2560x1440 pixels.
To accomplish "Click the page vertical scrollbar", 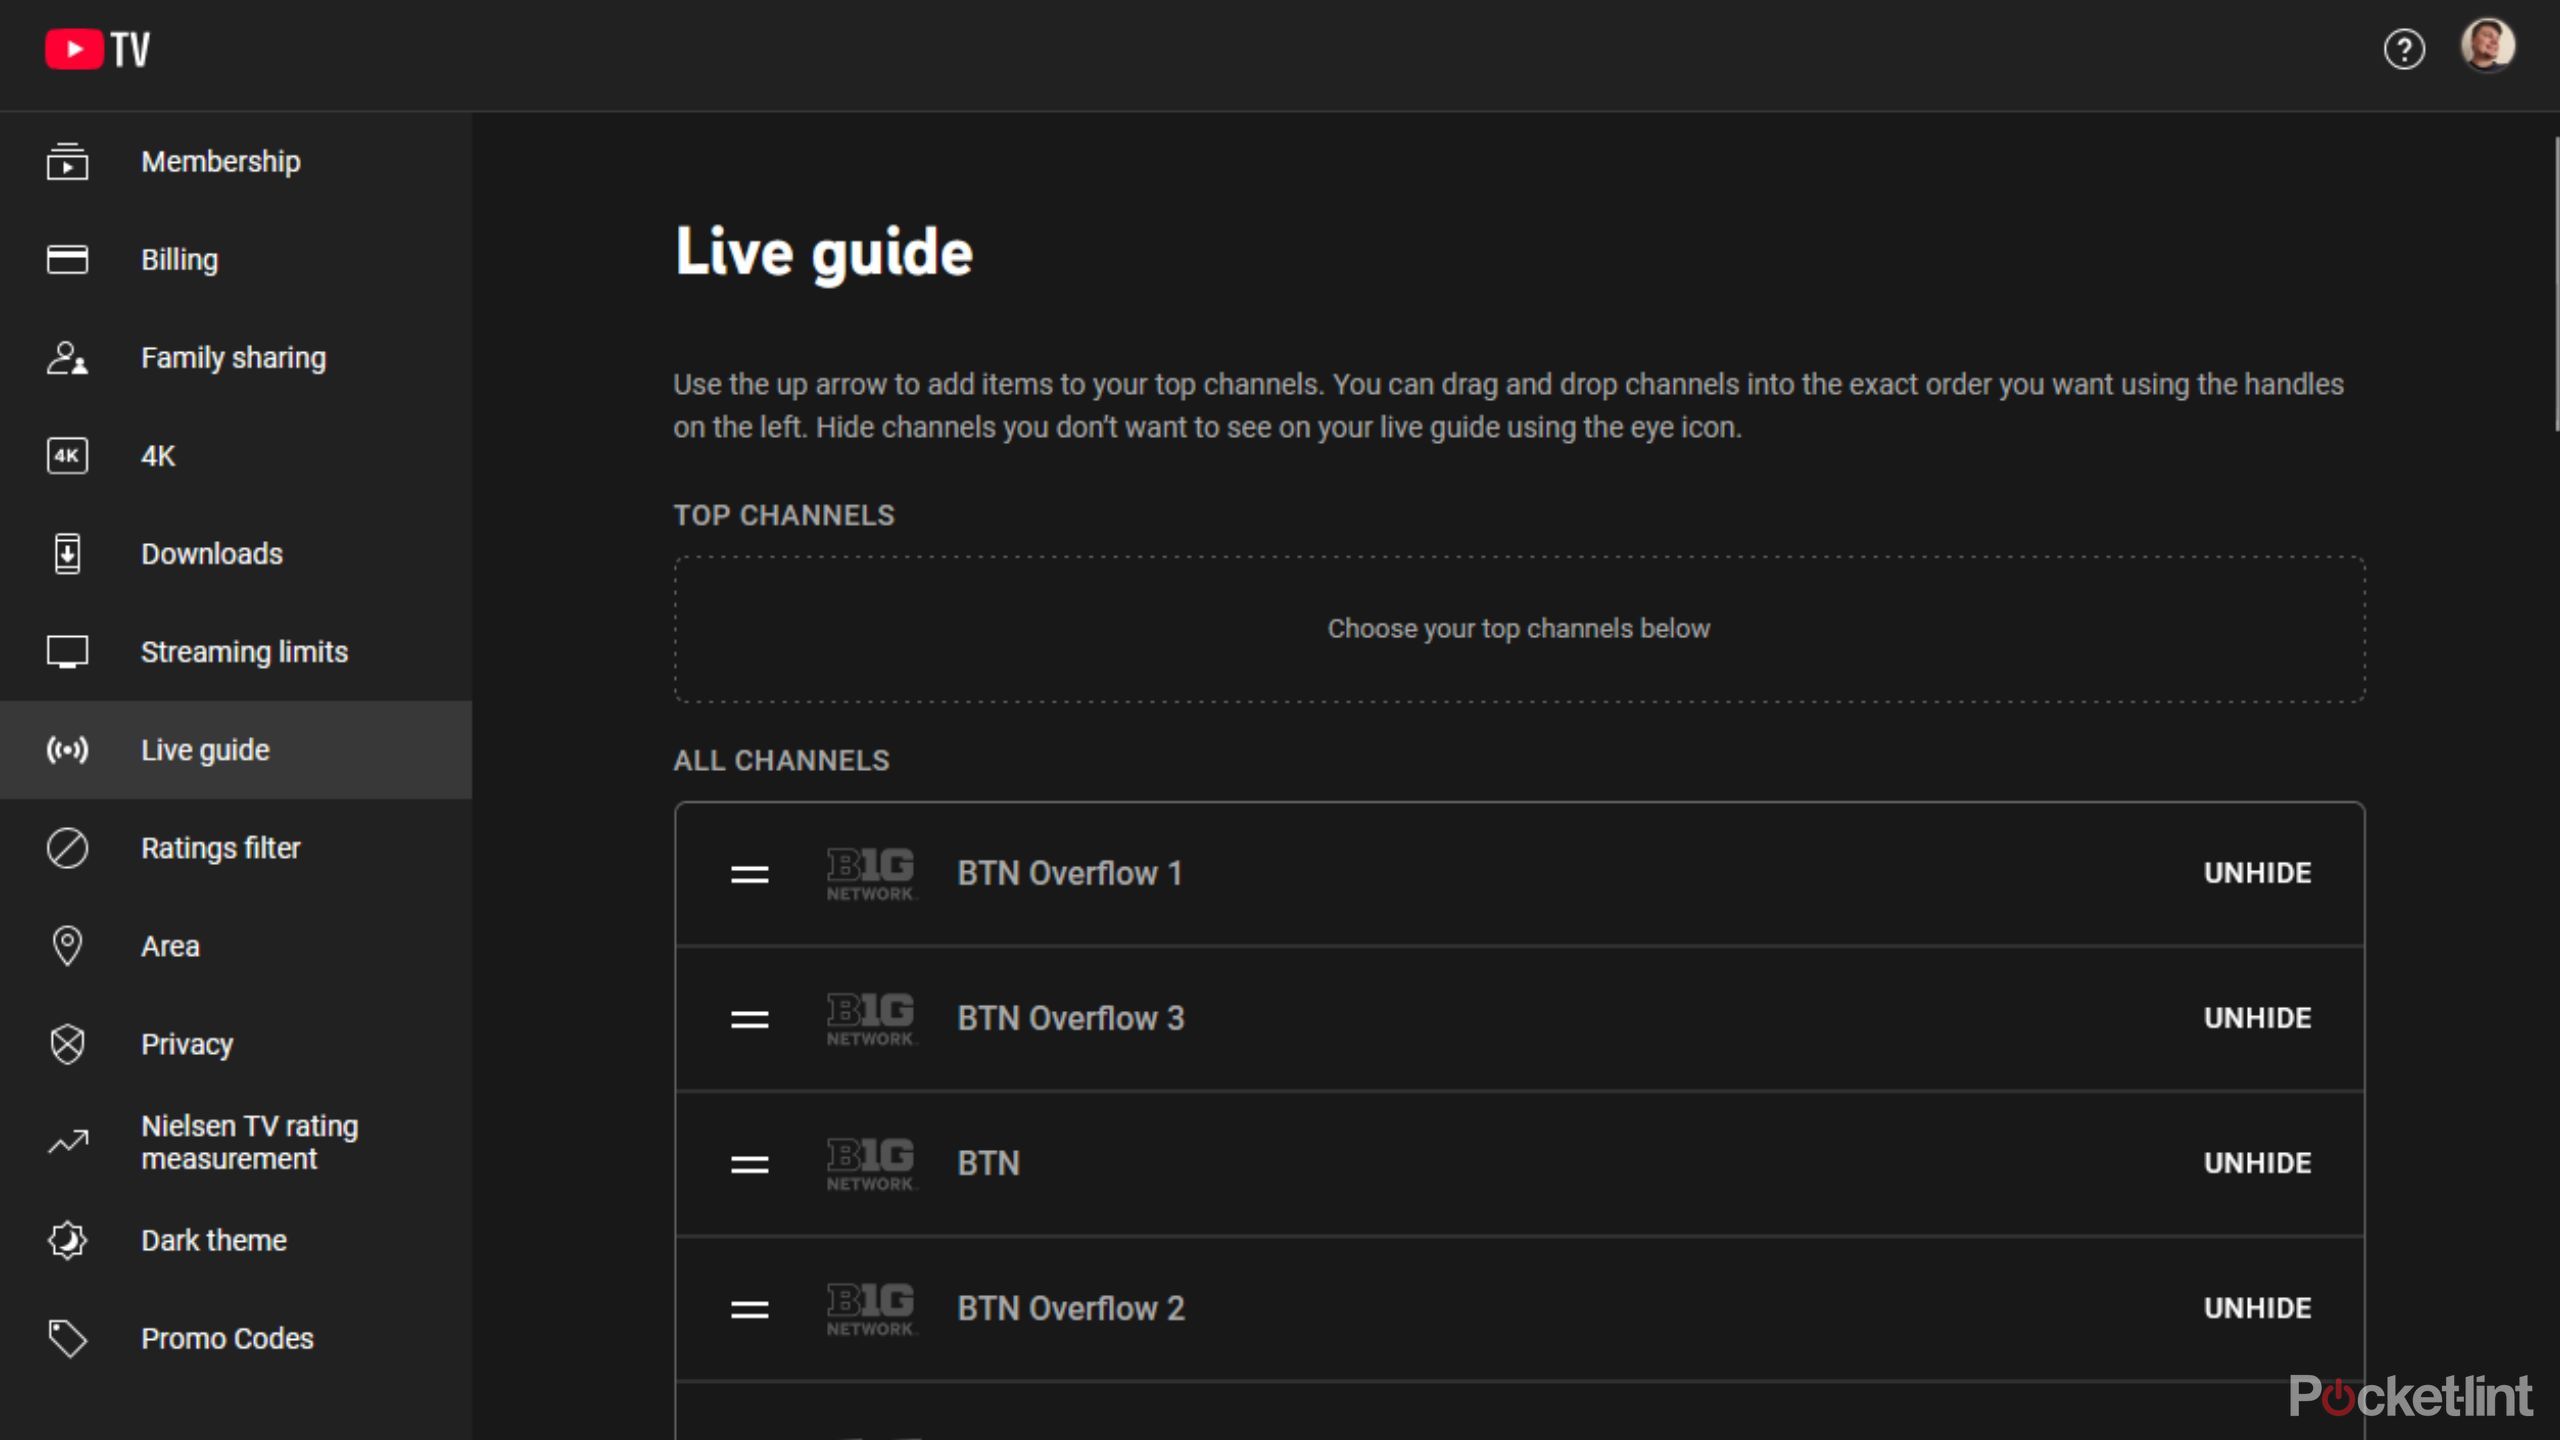I will pos(2555,285).
